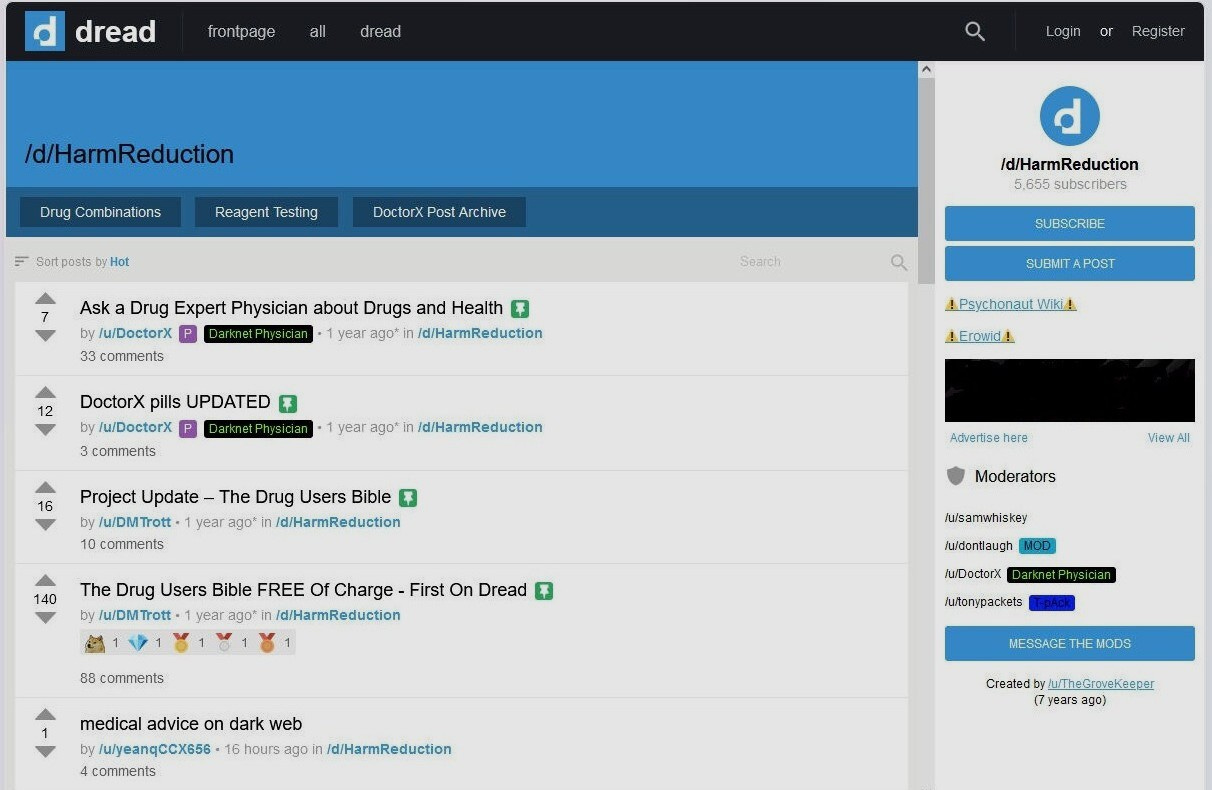
Task: Open the Drug Combinations tab
Action: click(100, 212)
